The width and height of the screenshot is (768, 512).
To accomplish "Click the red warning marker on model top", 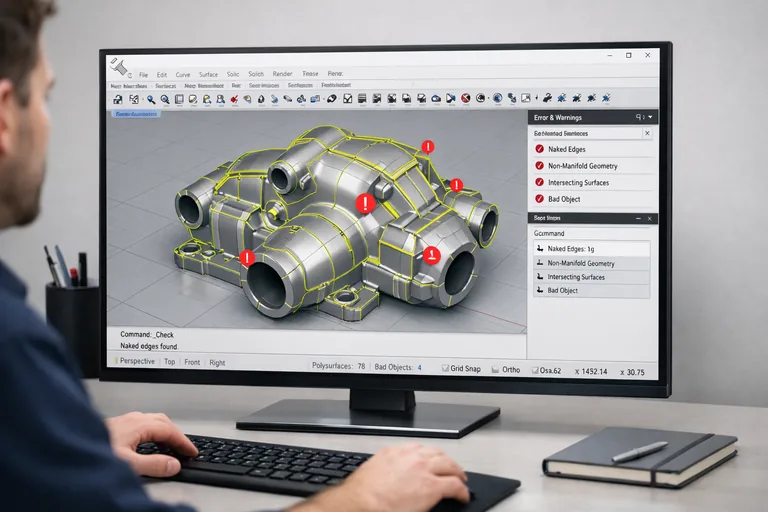I will 428,147.
